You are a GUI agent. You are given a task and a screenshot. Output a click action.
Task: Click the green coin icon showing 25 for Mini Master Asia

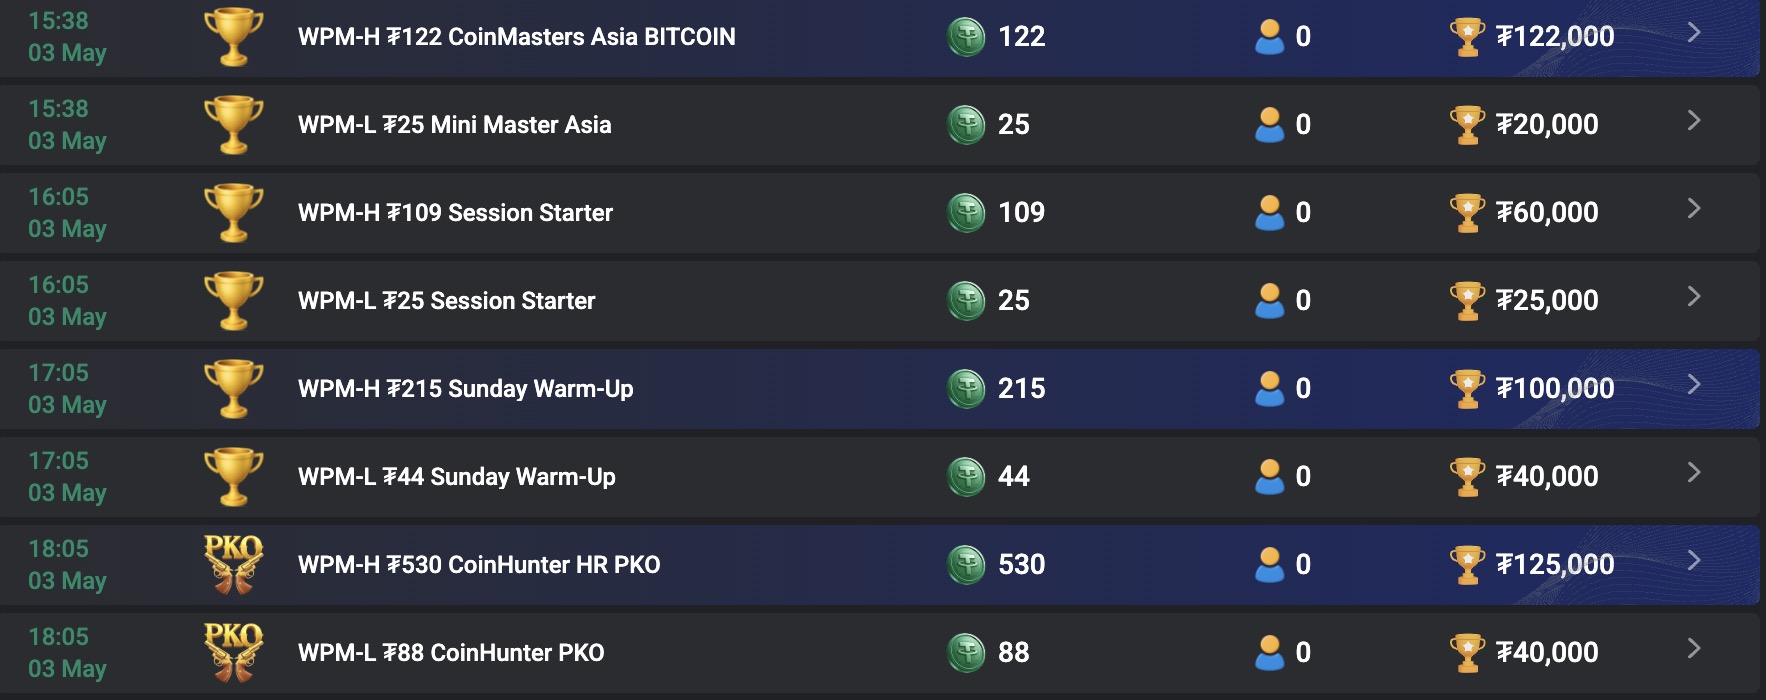point(968,125)
